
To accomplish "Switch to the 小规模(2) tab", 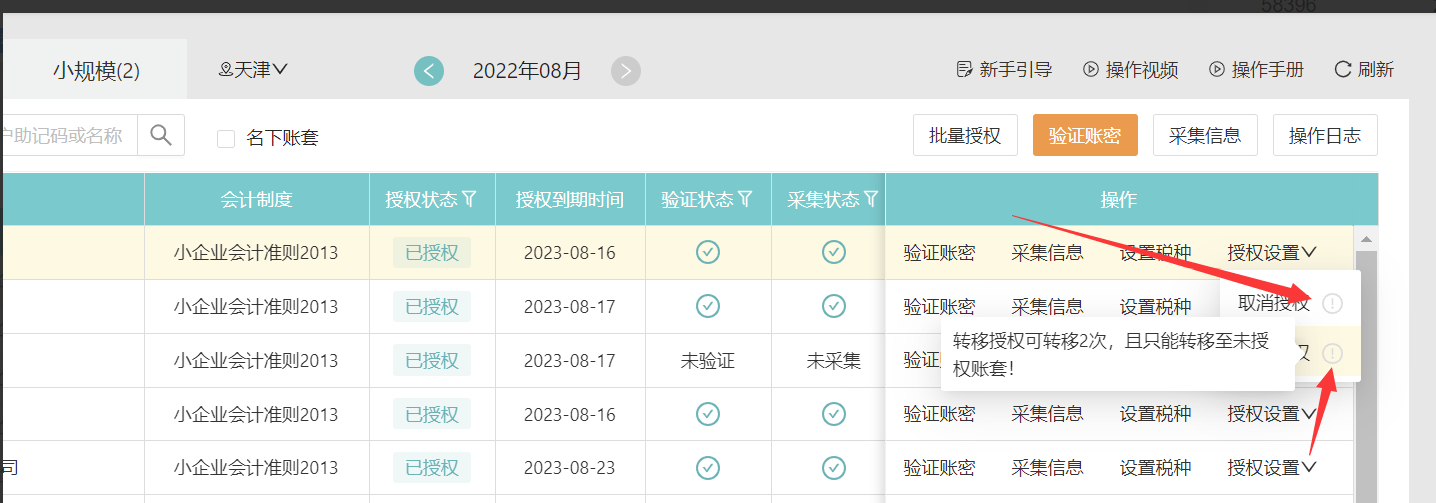I will tap(96, 71).
